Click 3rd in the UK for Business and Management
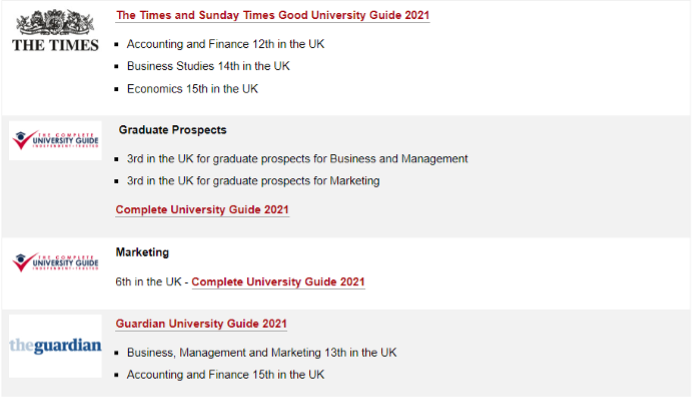 click(x=297, y=159)
